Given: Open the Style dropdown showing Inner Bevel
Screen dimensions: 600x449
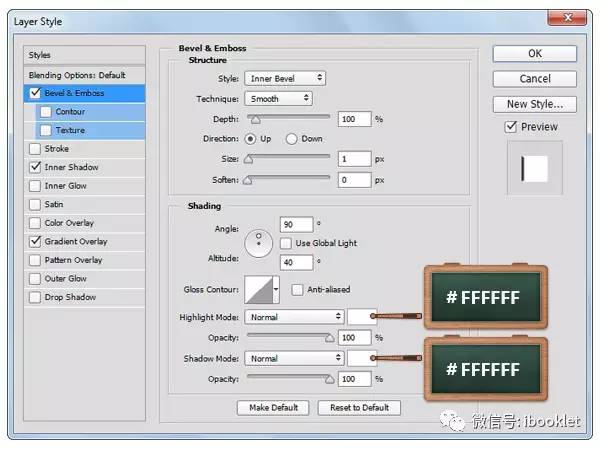Looking at the screenshot, I should pos(285,78).
